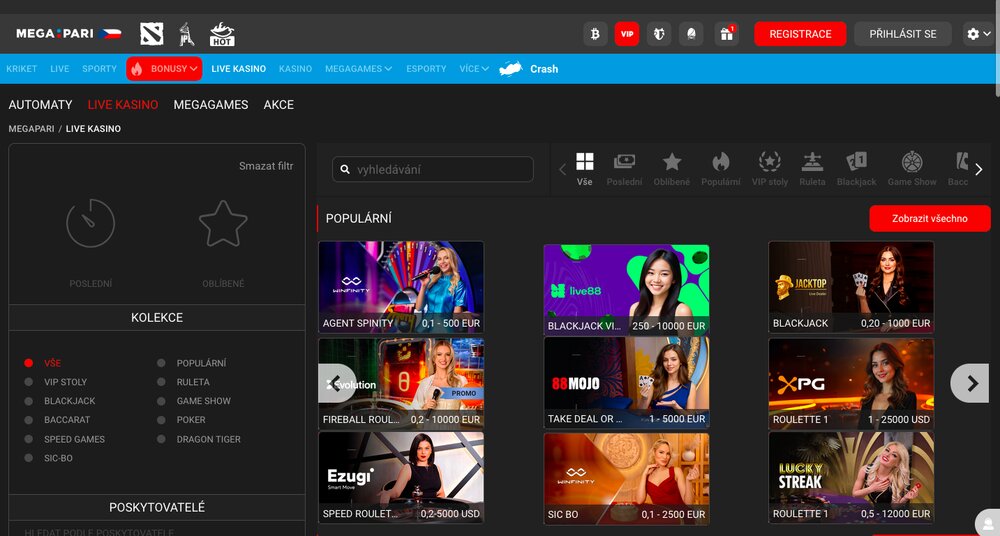Choose the DRAGON TIGER collection radio
The height and width of the screenshot is (536, 1000).
pos(161,439)
